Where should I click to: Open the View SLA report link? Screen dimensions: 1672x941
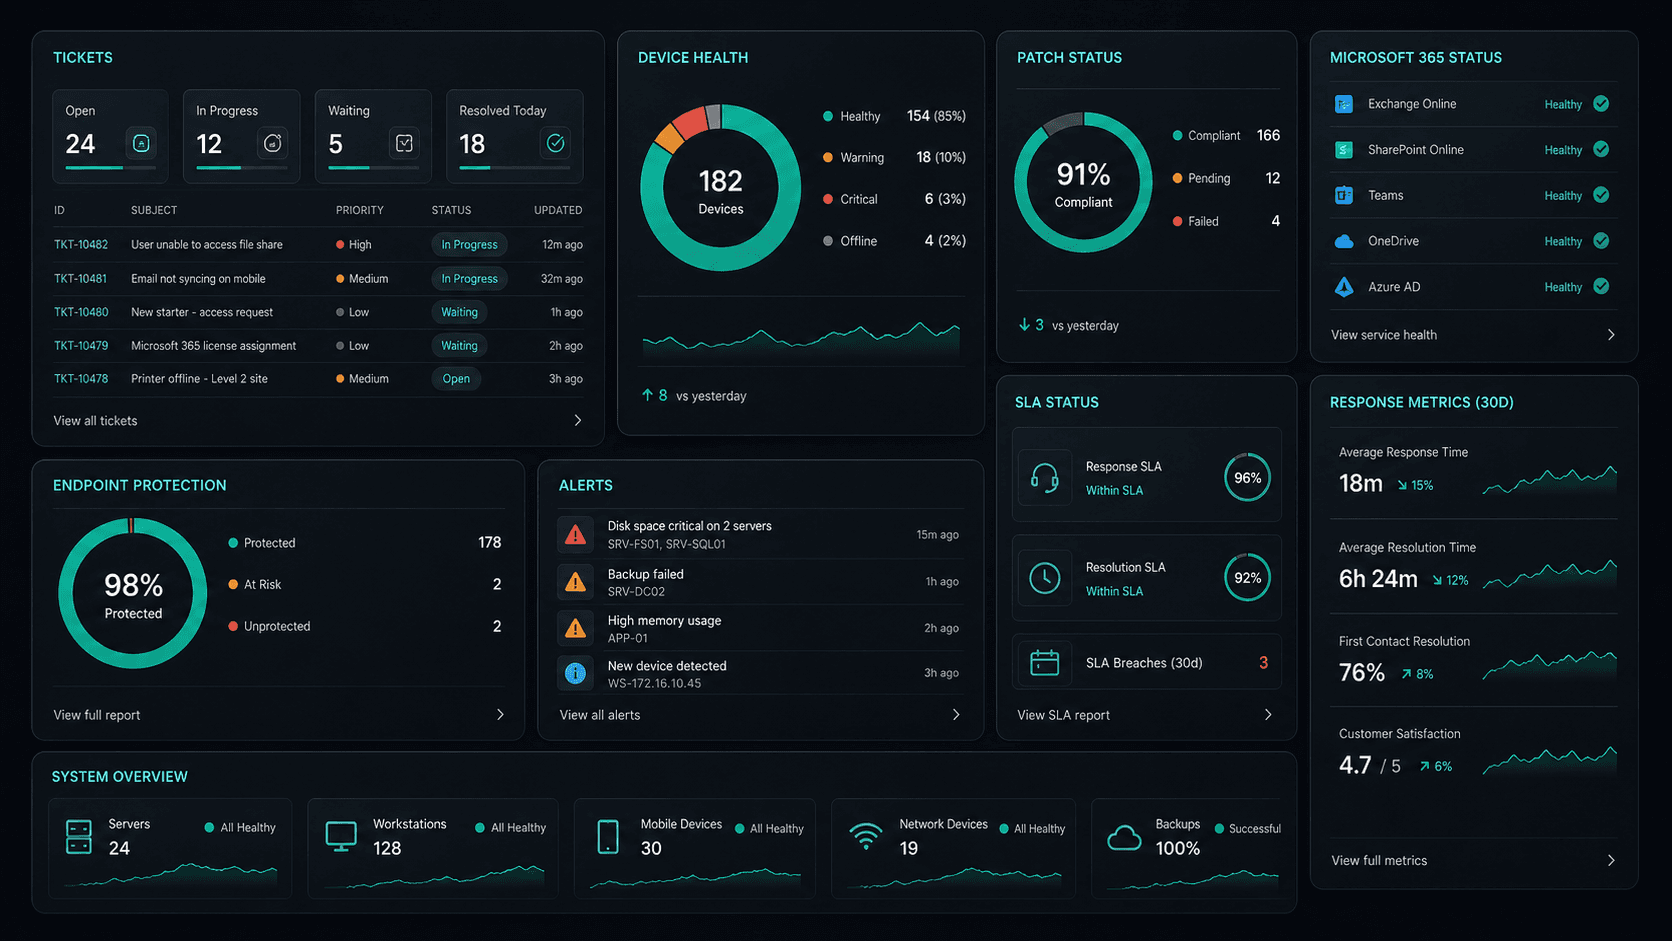(1063, 715)
